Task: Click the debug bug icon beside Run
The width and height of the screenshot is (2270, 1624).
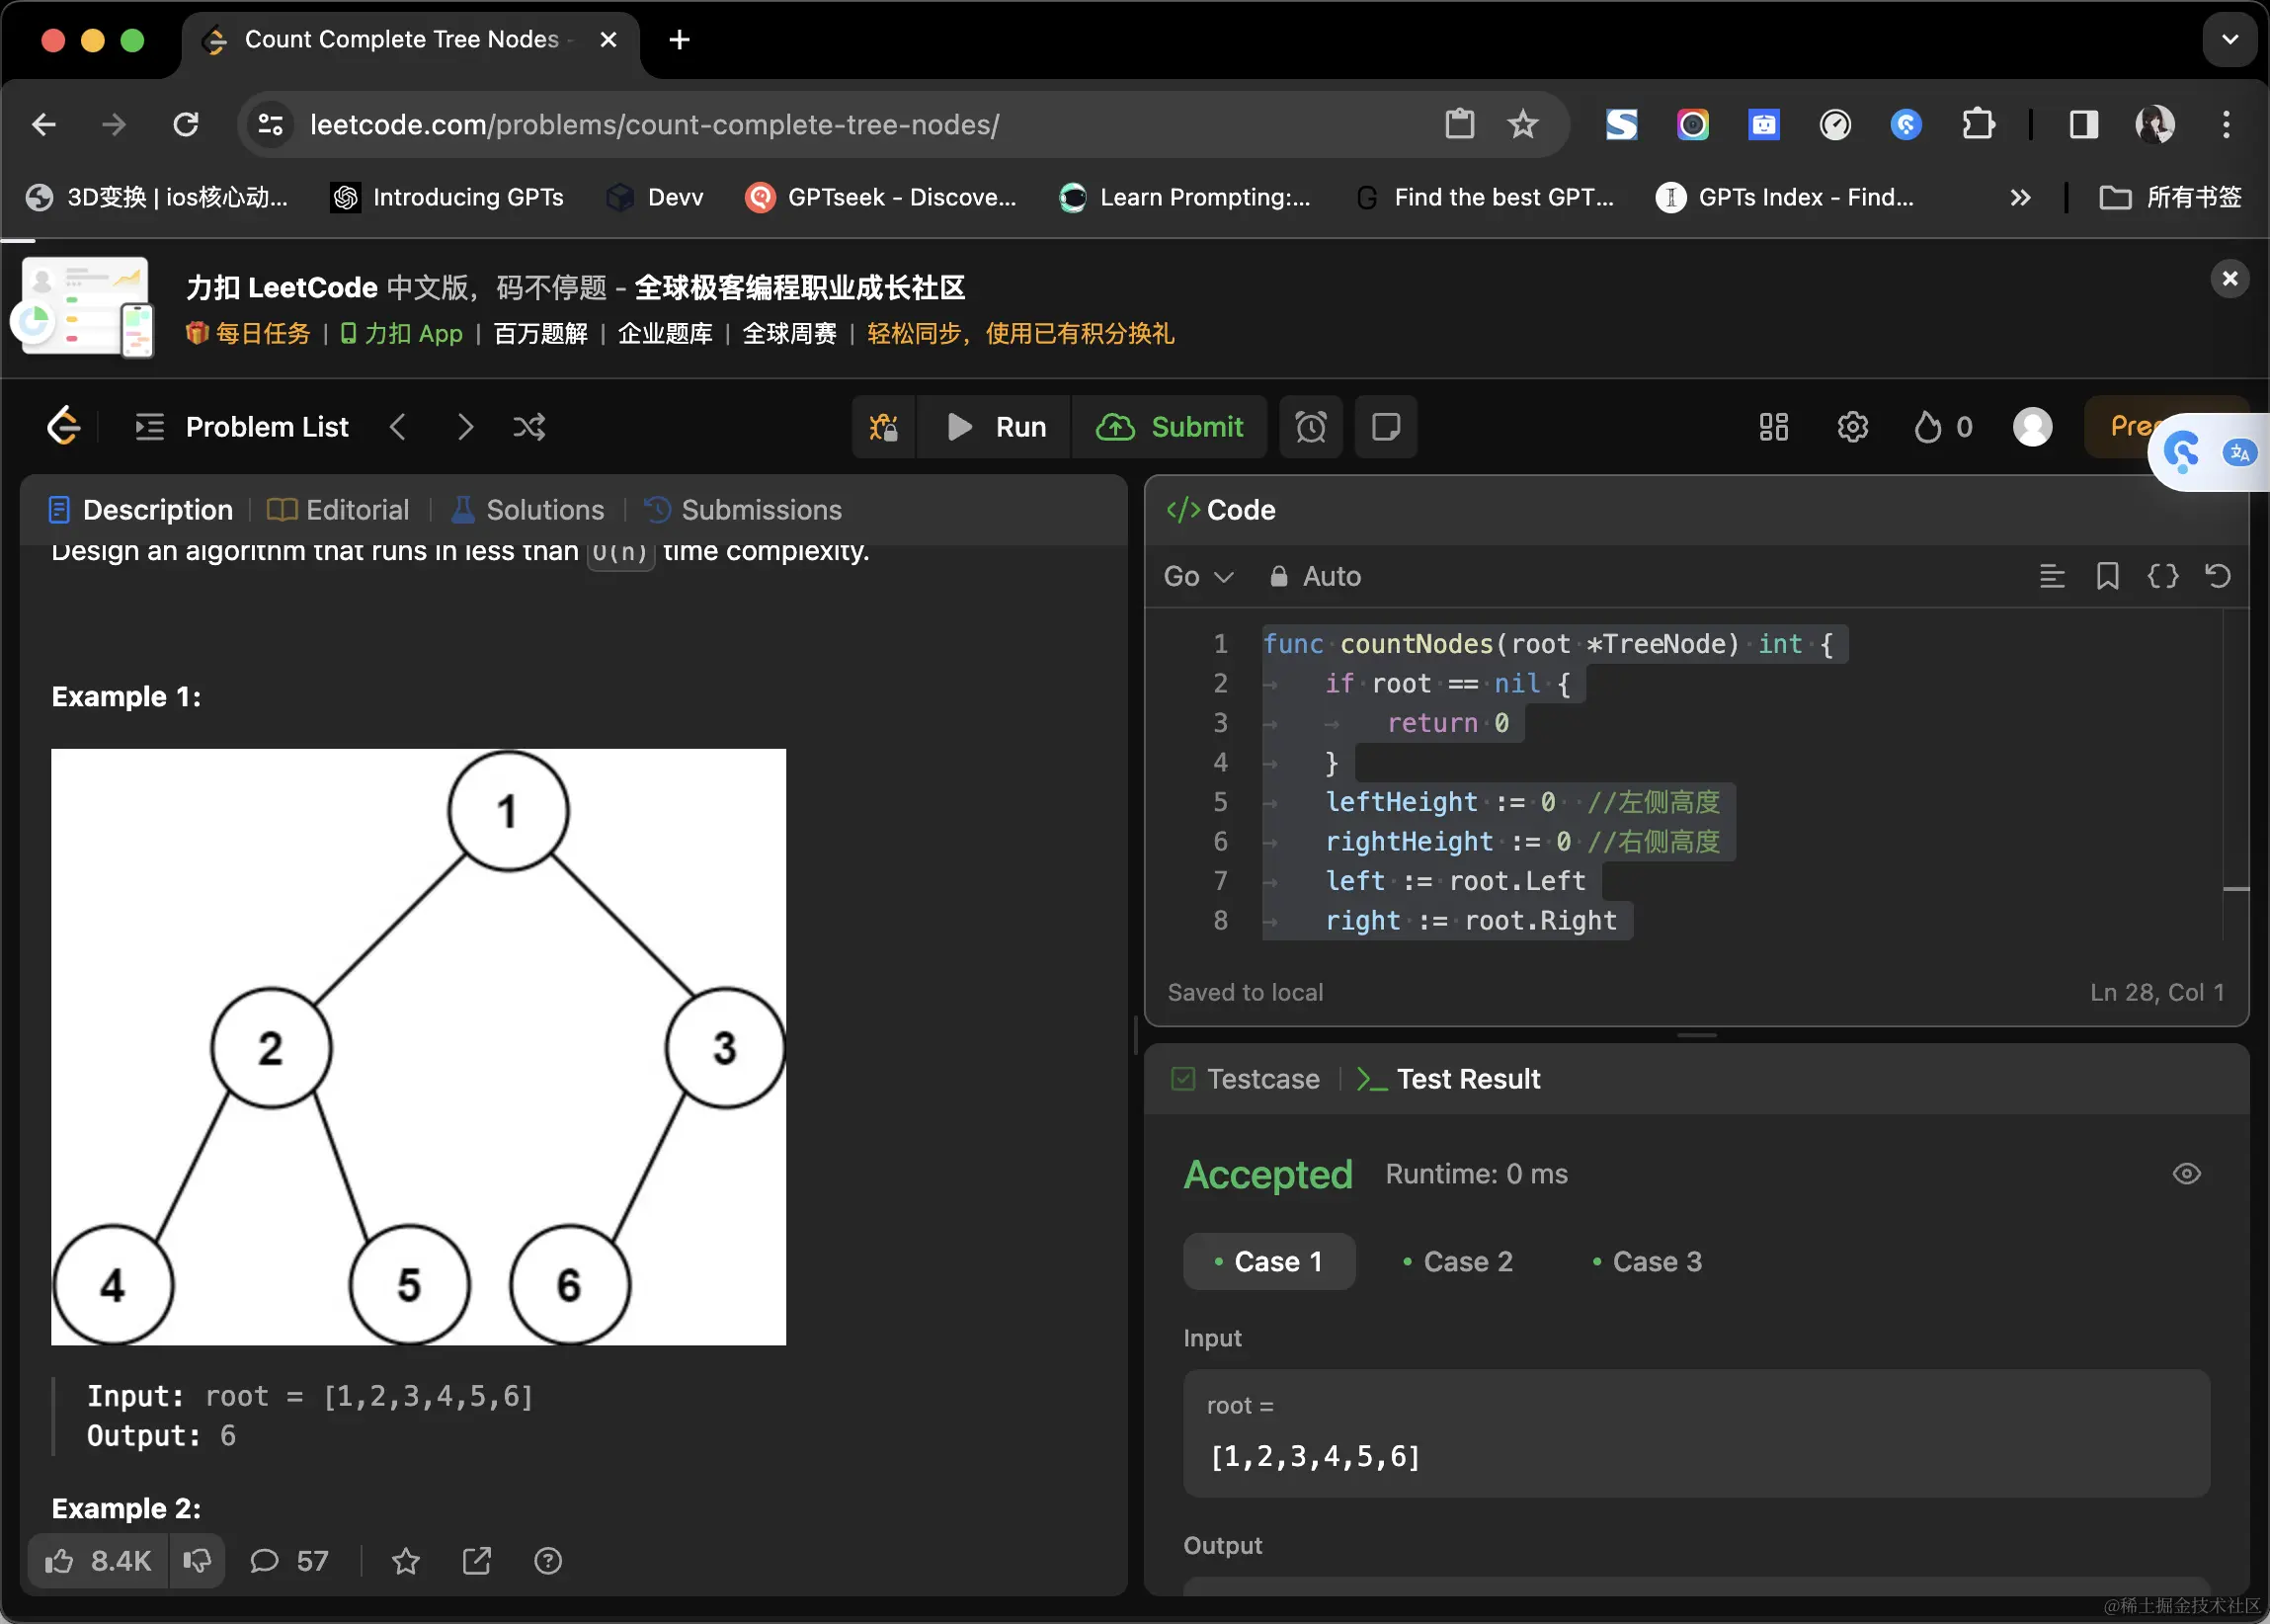Action: (x=883, y=427)
